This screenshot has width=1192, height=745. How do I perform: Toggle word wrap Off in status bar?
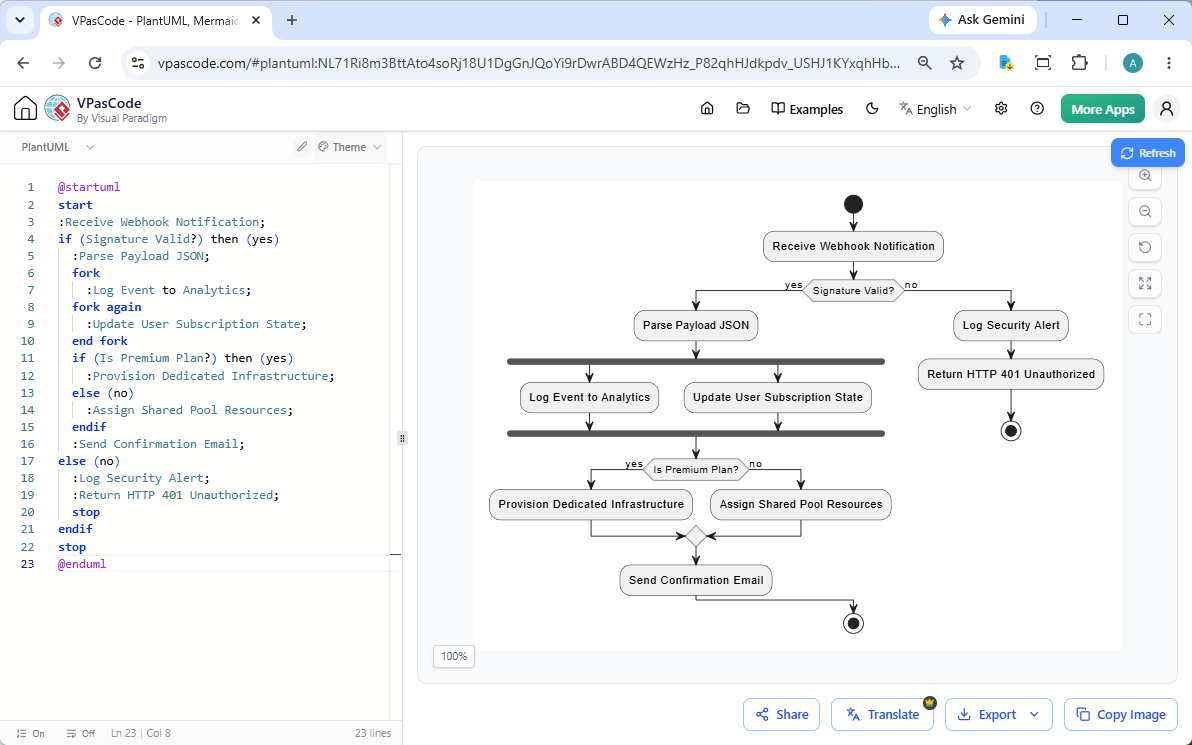81,734
